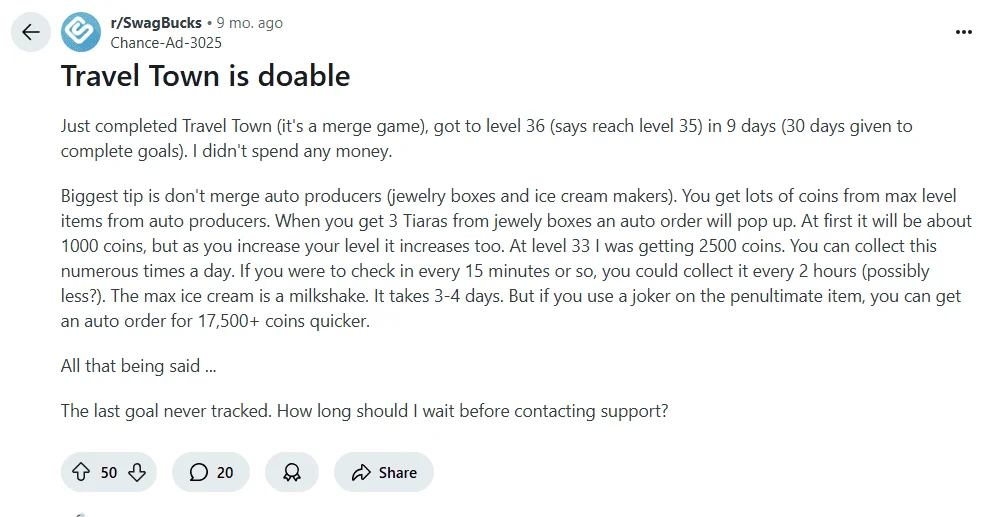Visit the Chance-Ad-3025 user profile
The image size is (992, 517).
(x=165, y=43)
